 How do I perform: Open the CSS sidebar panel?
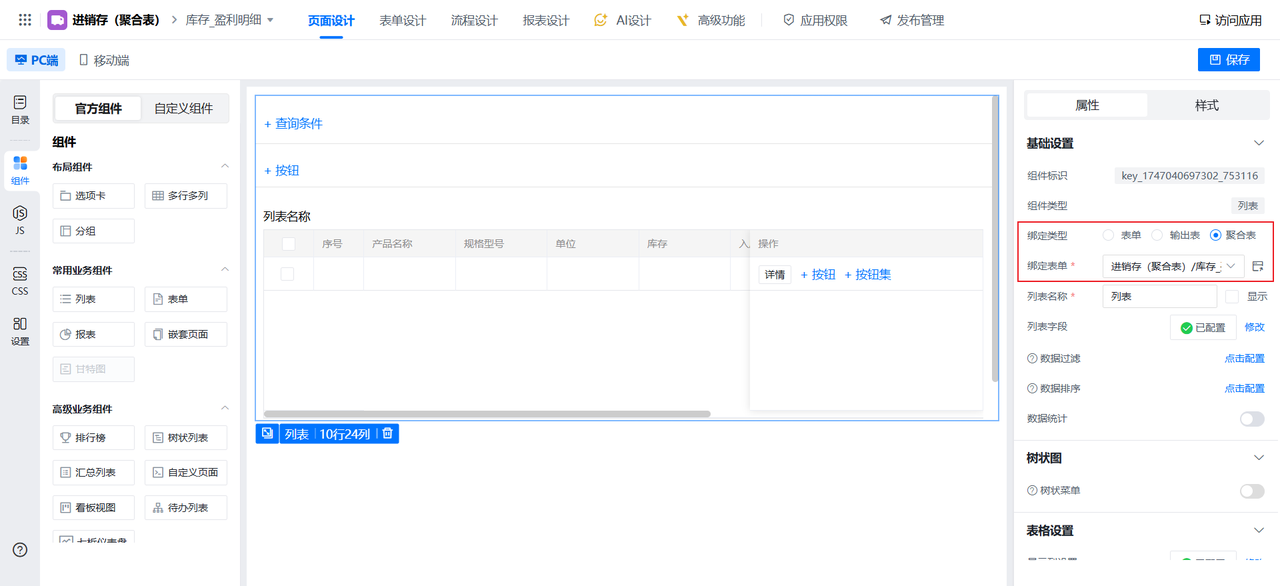click(20, 281)
